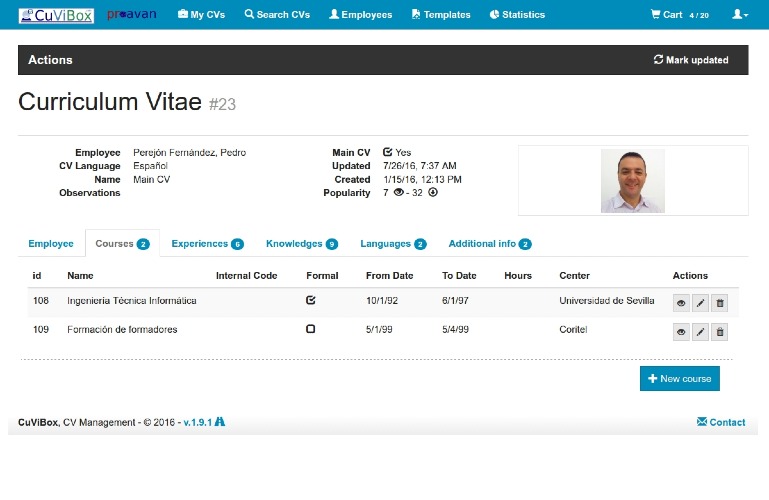Click the employee photo thumbnail
Viewport: 769px width, 500px height.
[x=633, y=181]
